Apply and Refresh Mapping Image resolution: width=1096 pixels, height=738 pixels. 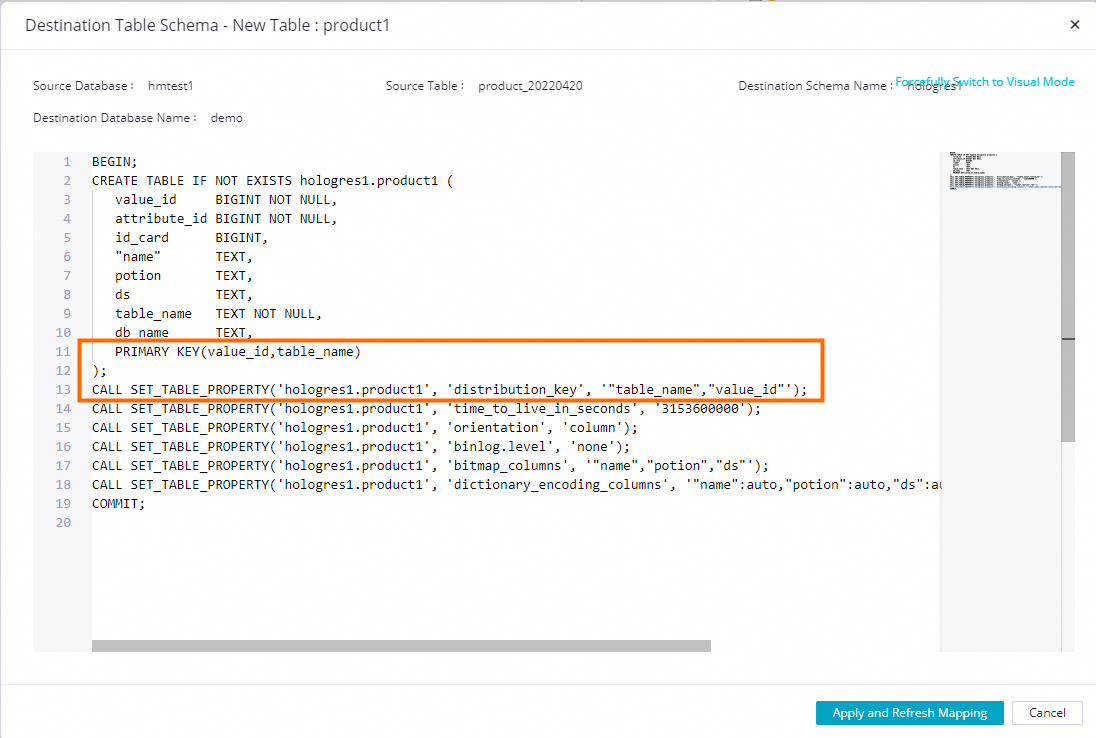[x=909, y=713]
